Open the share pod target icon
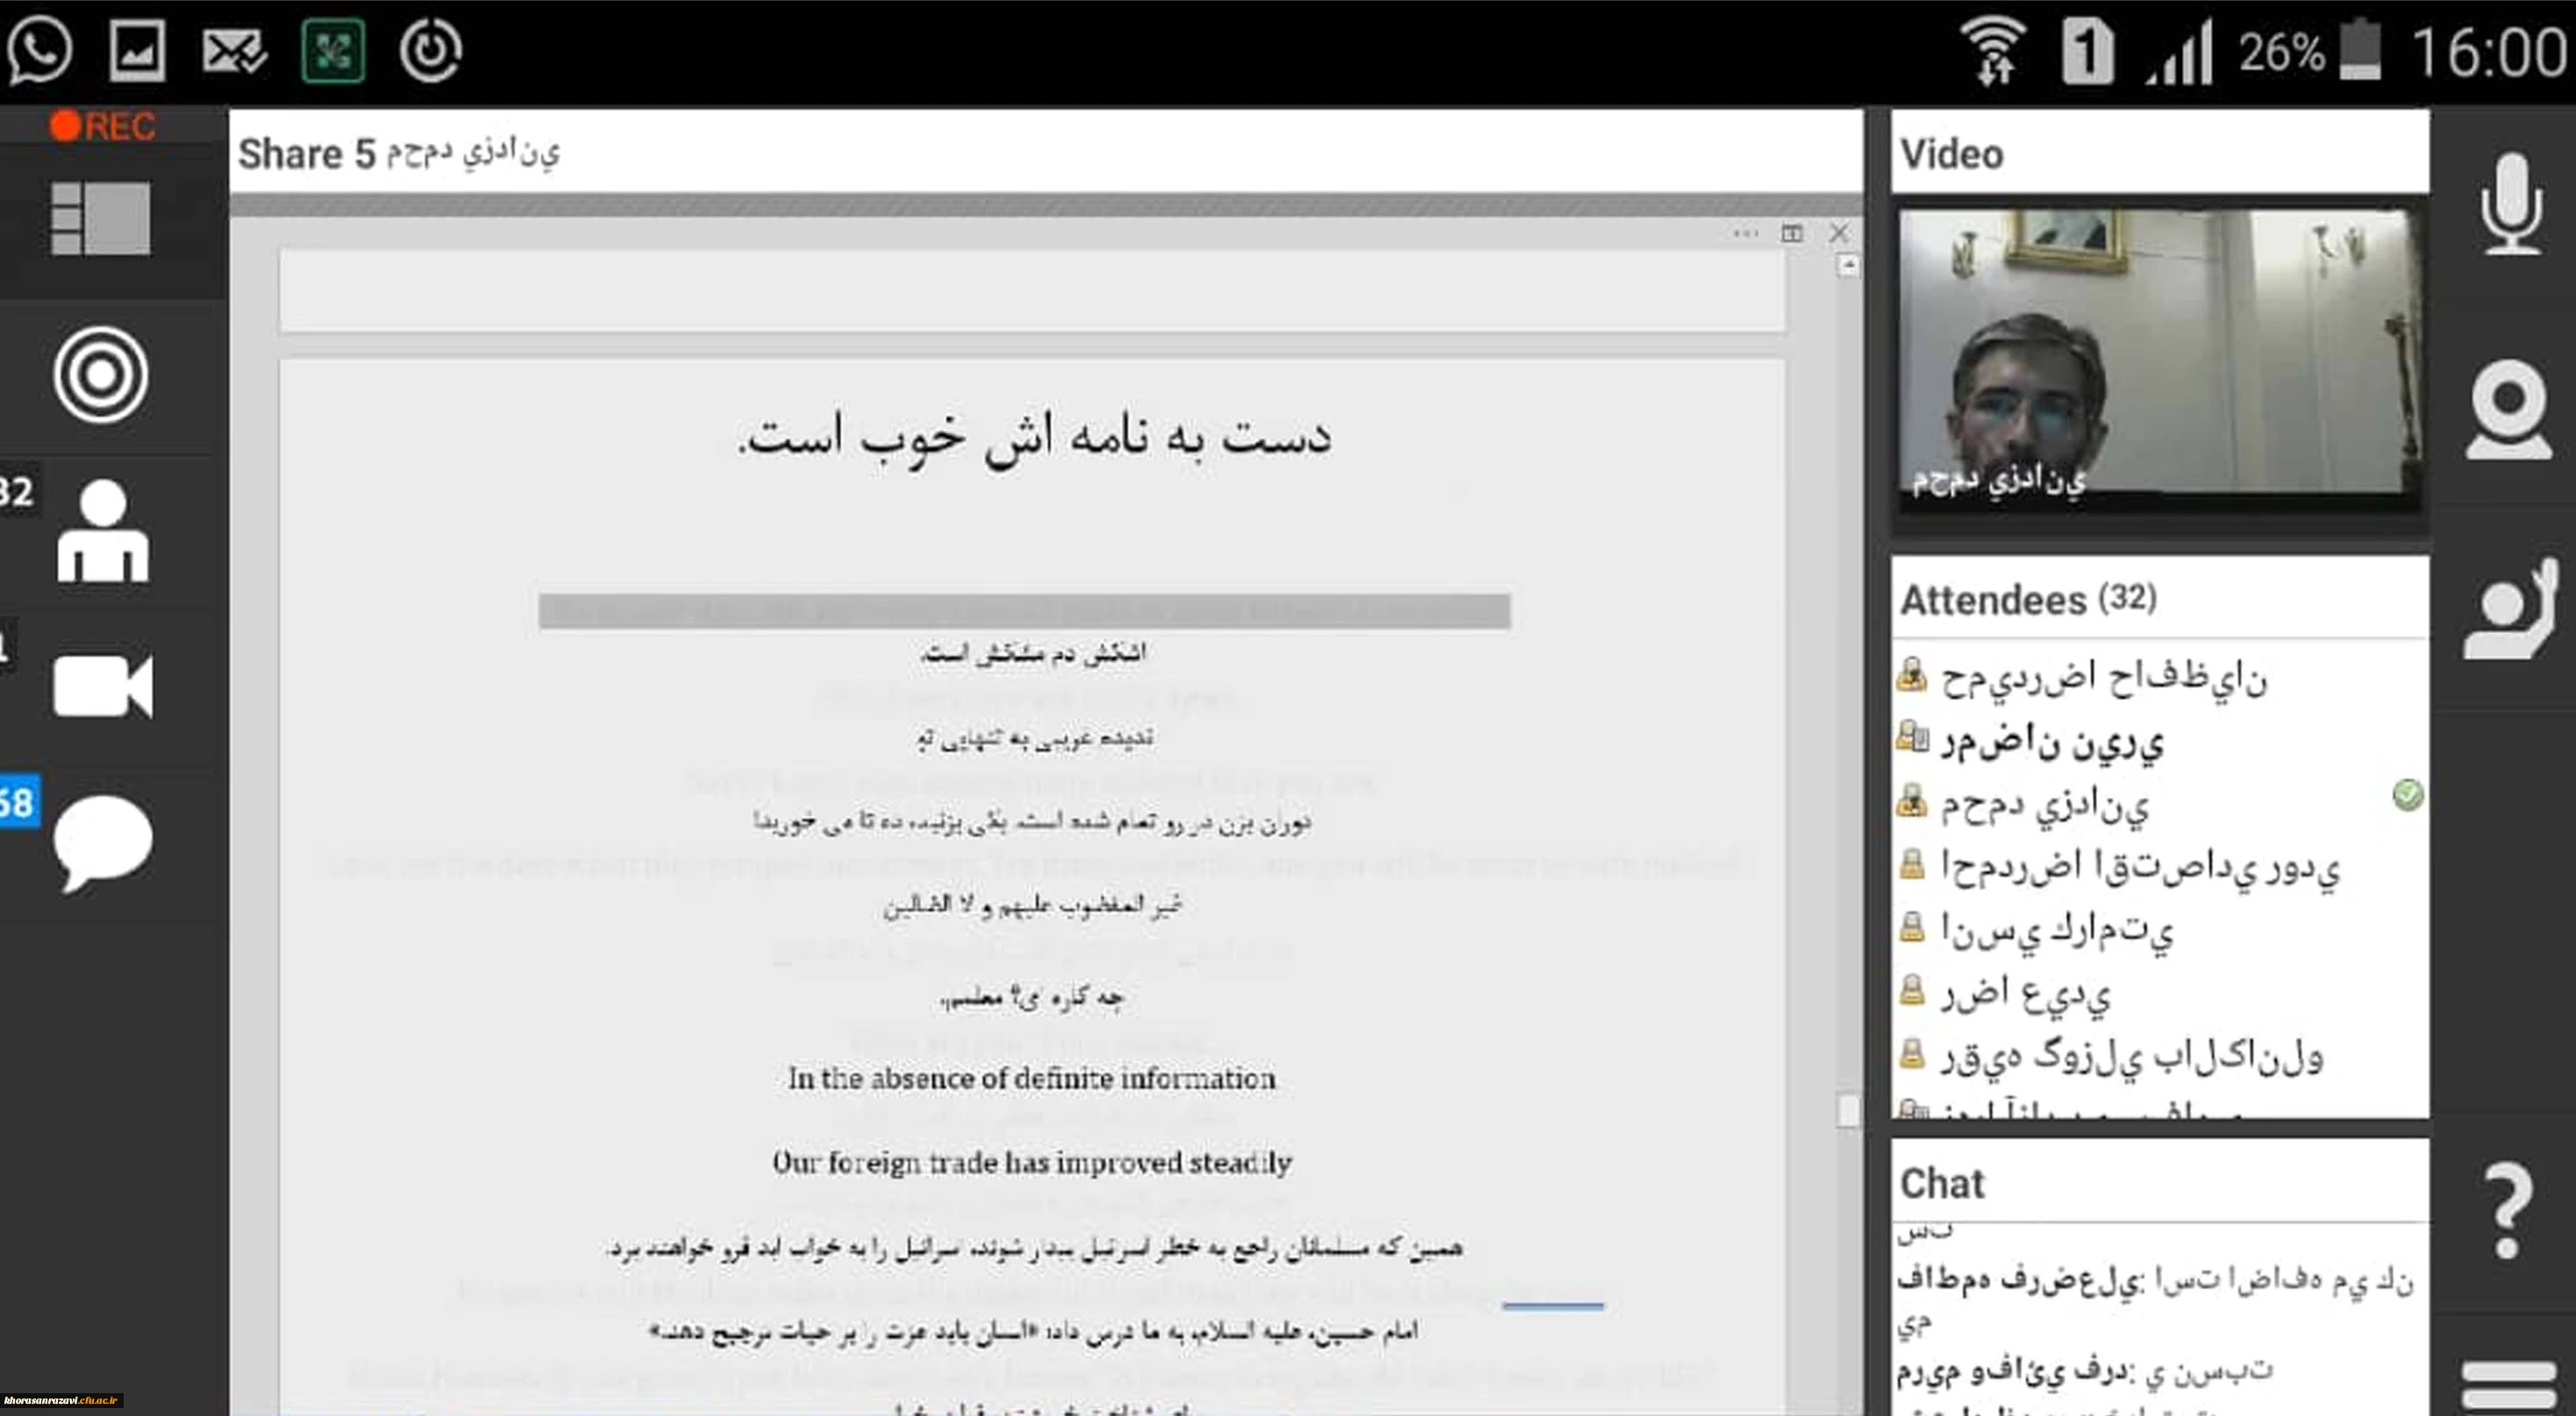Image resolution: width=2576 pixels, height=1416 pixels. click(x=101, y=375)
